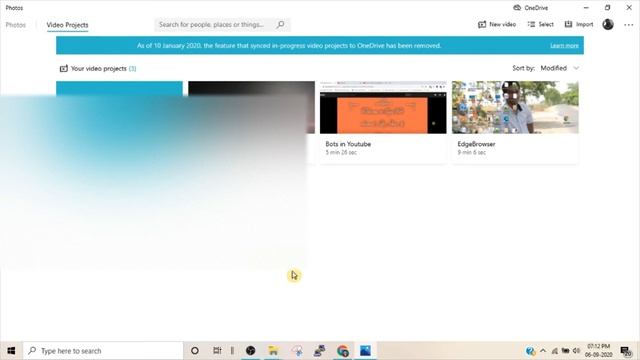This screenshot has height=360, width=640.
Task: Click the network tray icon
Action: click(x=555, y=351)
